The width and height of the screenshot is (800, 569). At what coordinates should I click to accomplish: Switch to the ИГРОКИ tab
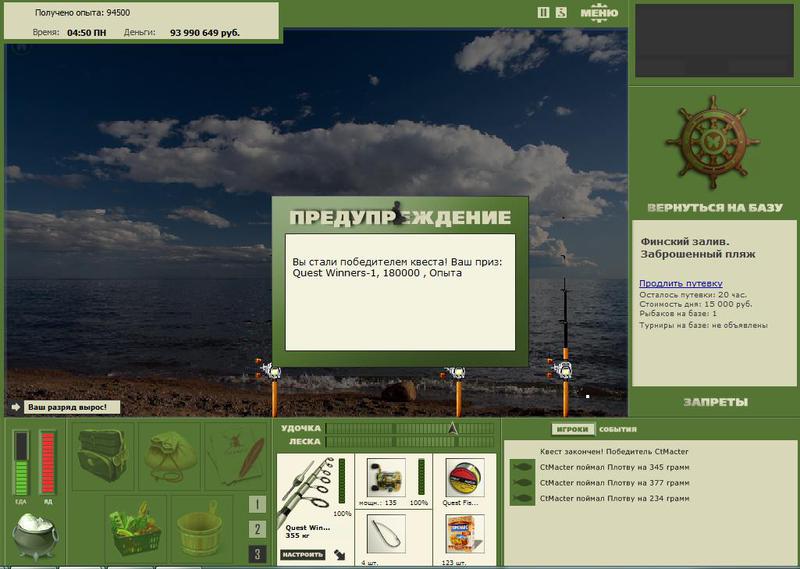click(x=573, y=429)
